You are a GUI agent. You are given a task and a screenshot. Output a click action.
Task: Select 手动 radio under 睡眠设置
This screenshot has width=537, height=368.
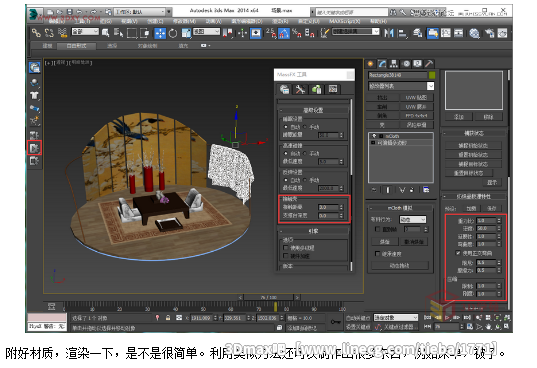[304, 127]
